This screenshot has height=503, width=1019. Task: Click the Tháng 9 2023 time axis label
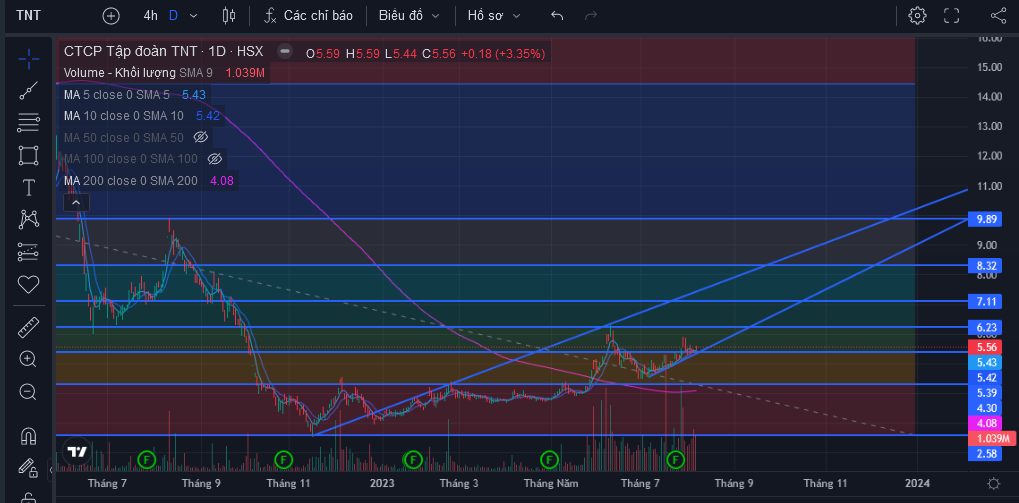tap(734, 483)
